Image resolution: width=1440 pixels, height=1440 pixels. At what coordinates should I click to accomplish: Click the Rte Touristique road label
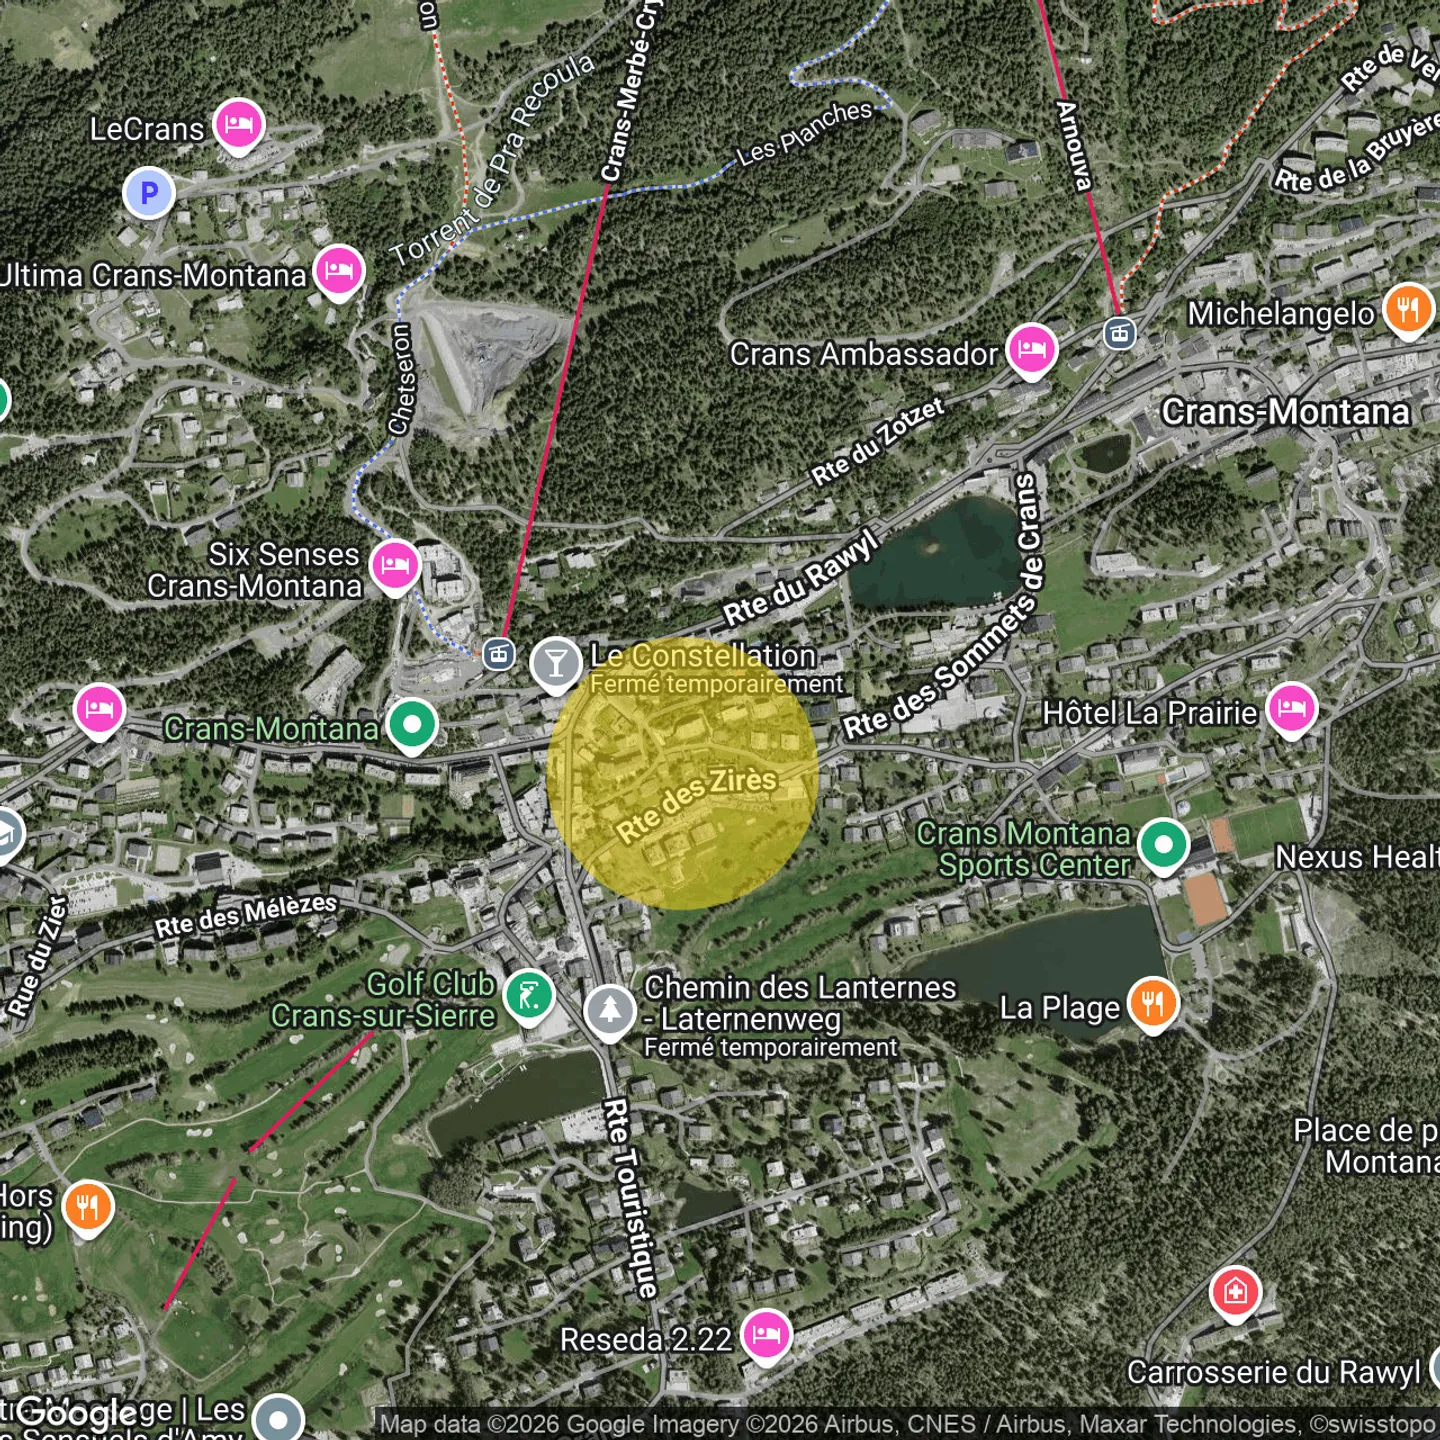click(631, 1197)
